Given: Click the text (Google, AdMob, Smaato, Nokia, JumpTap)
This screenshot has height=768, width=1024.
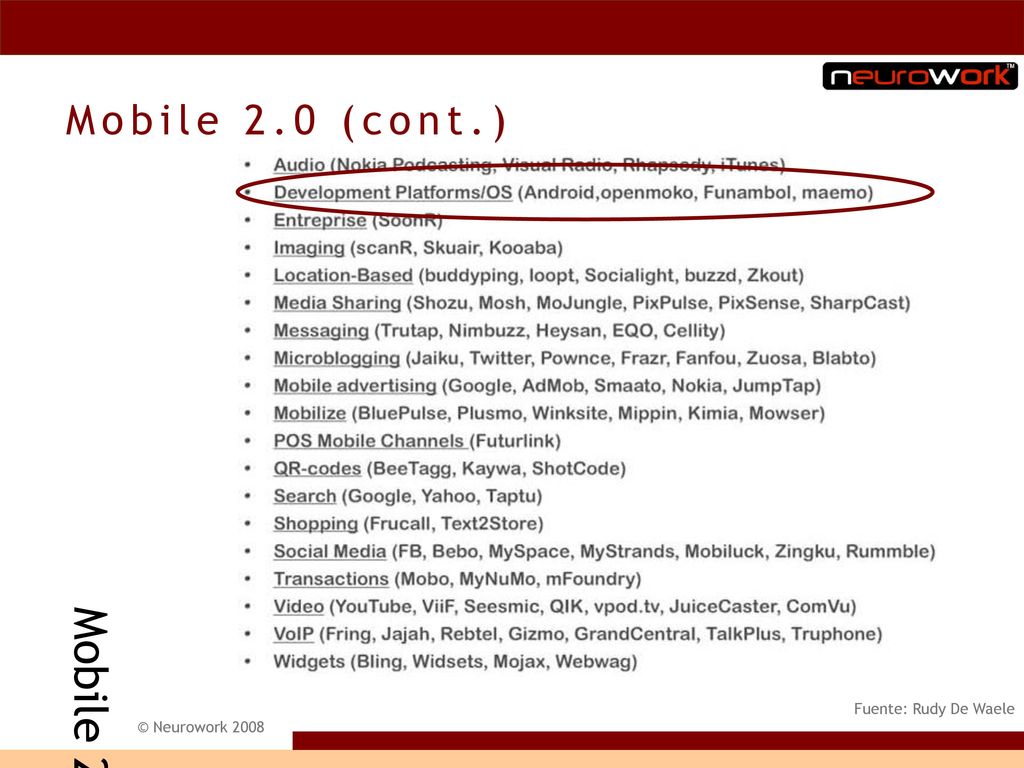Looking at the screenshot, I should [632, 385].
